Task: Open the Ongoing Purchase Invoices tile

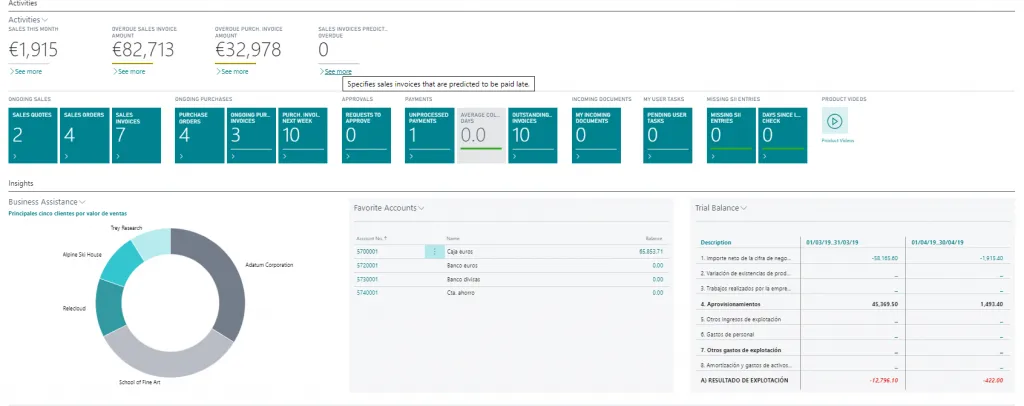Action: (x=251, y=135)
